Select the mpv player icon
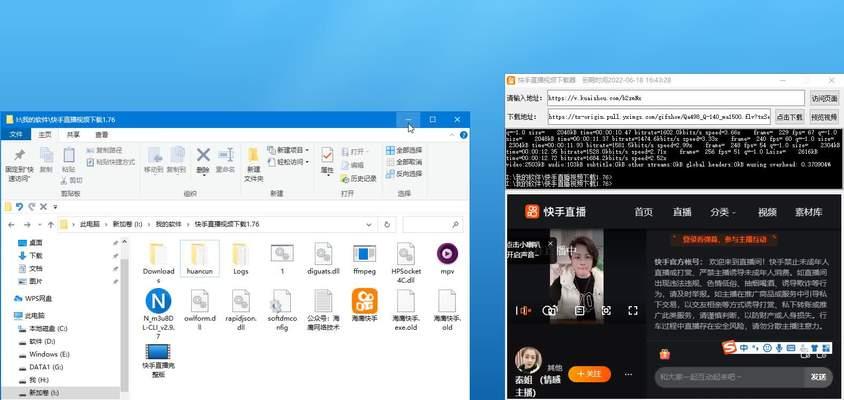 point(447,254)
